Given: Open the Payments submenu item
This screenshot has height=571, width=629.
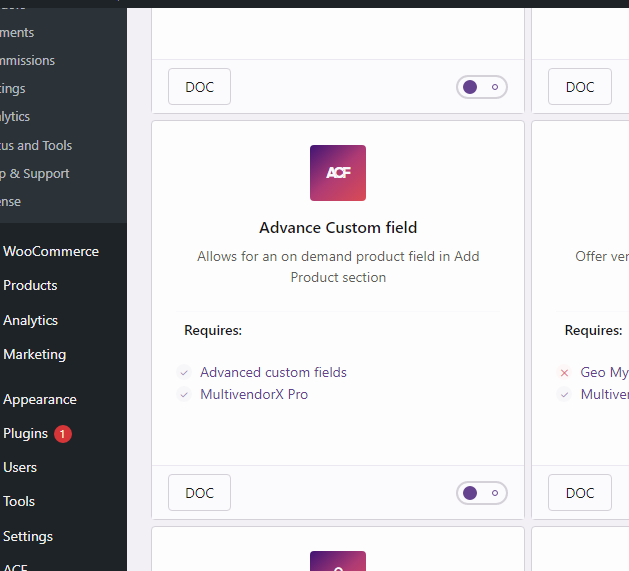Looking at the screenshot, I should click(x=17, y=33).
